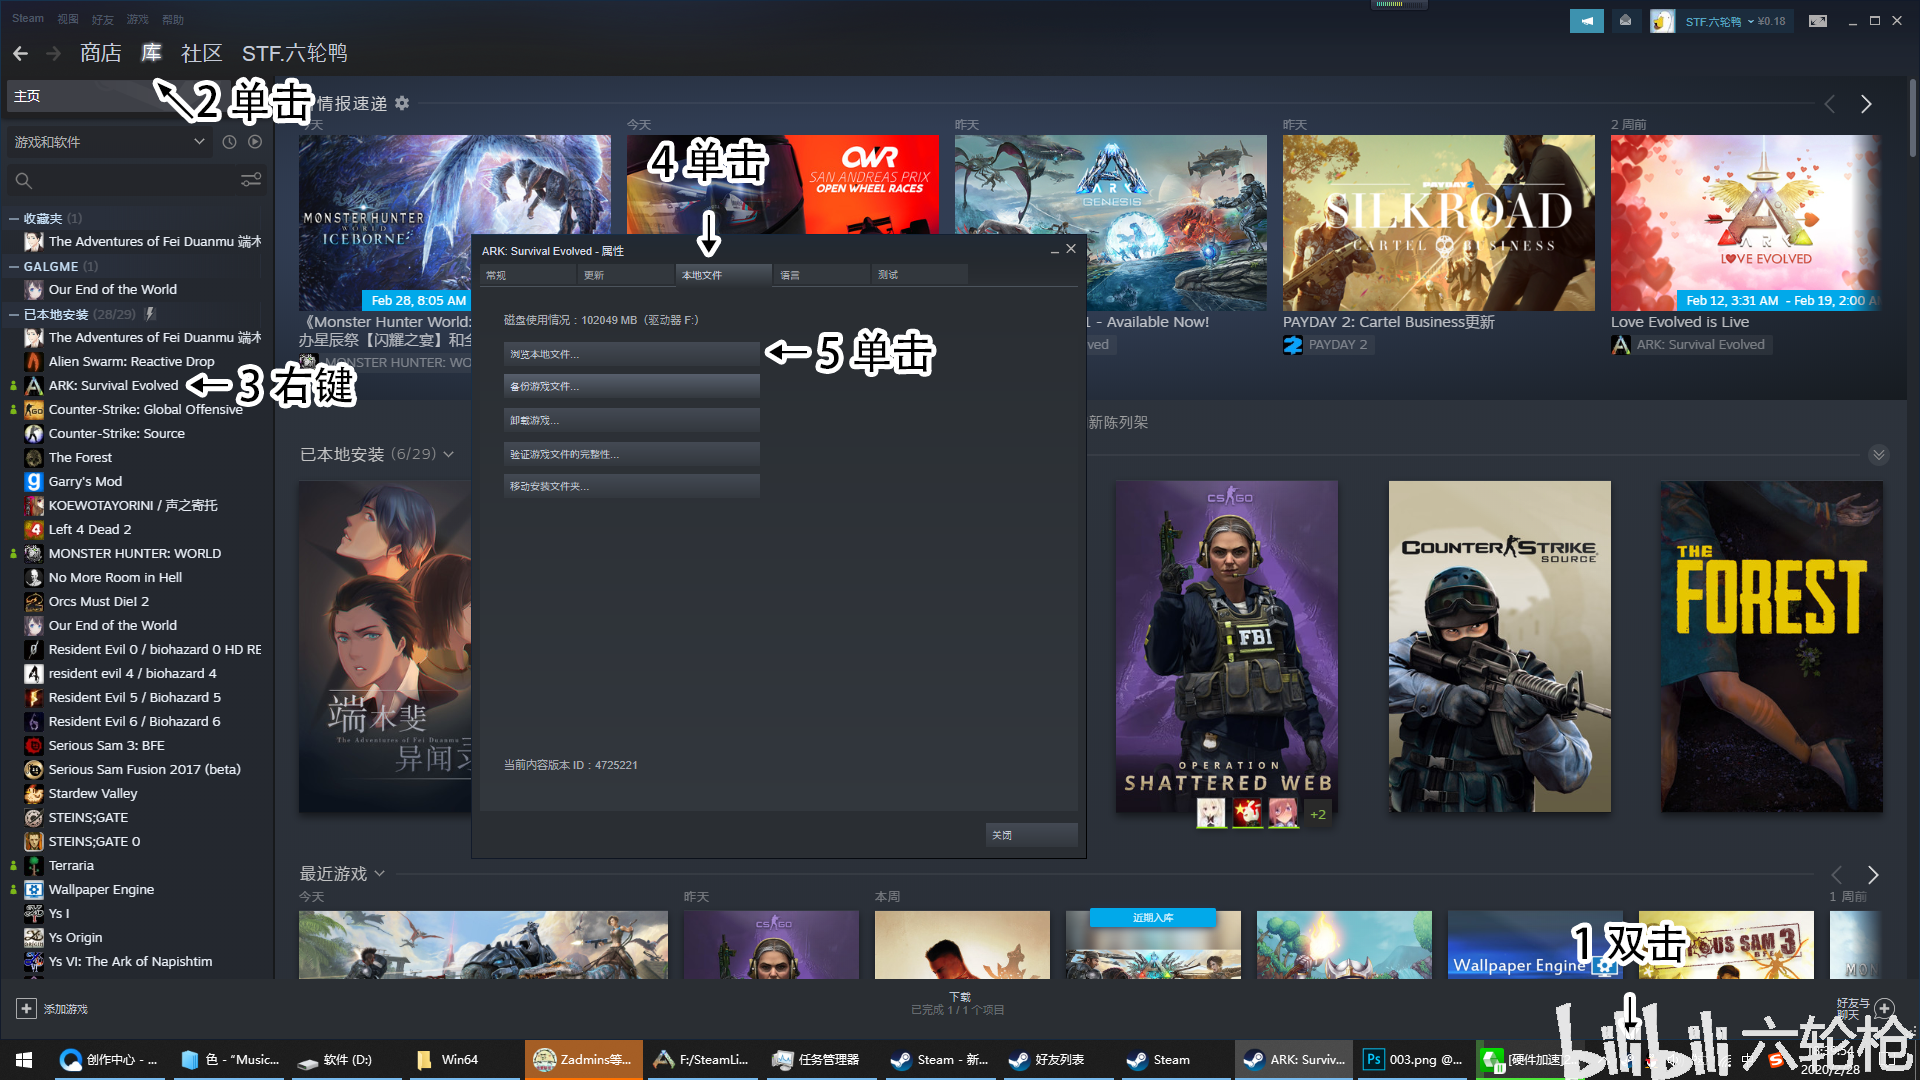Image resolution: width=1920 pixels, height=1080 pixels.
Task: Open the 社区 navigation menu
Action: coord(201,53)
